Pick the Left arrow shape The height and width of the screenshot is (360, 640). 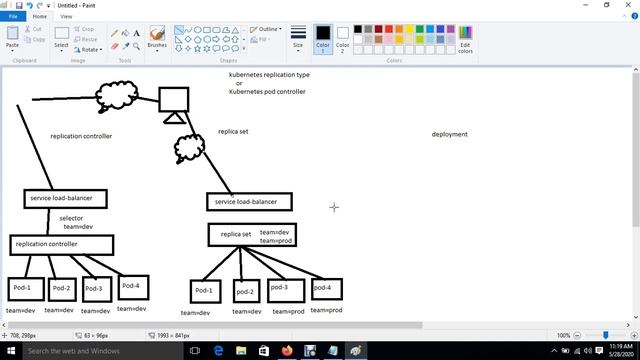tap(226, 40)
